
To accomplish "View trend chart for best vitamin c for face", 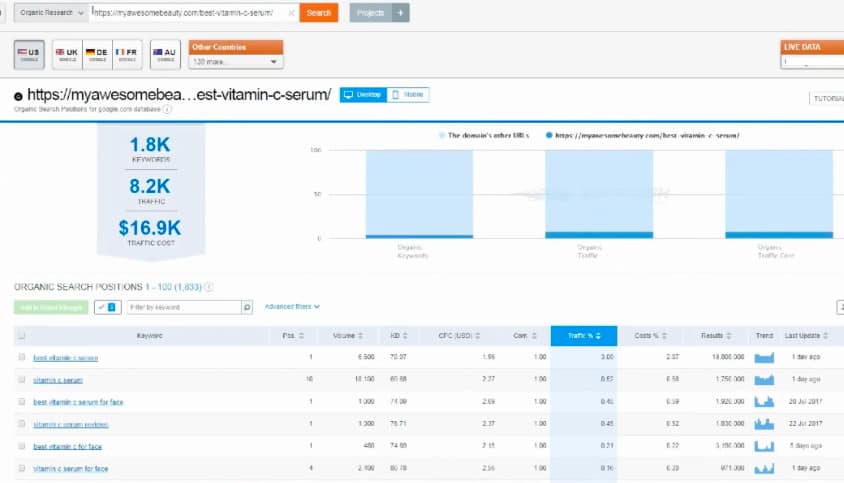I will 764,446.
